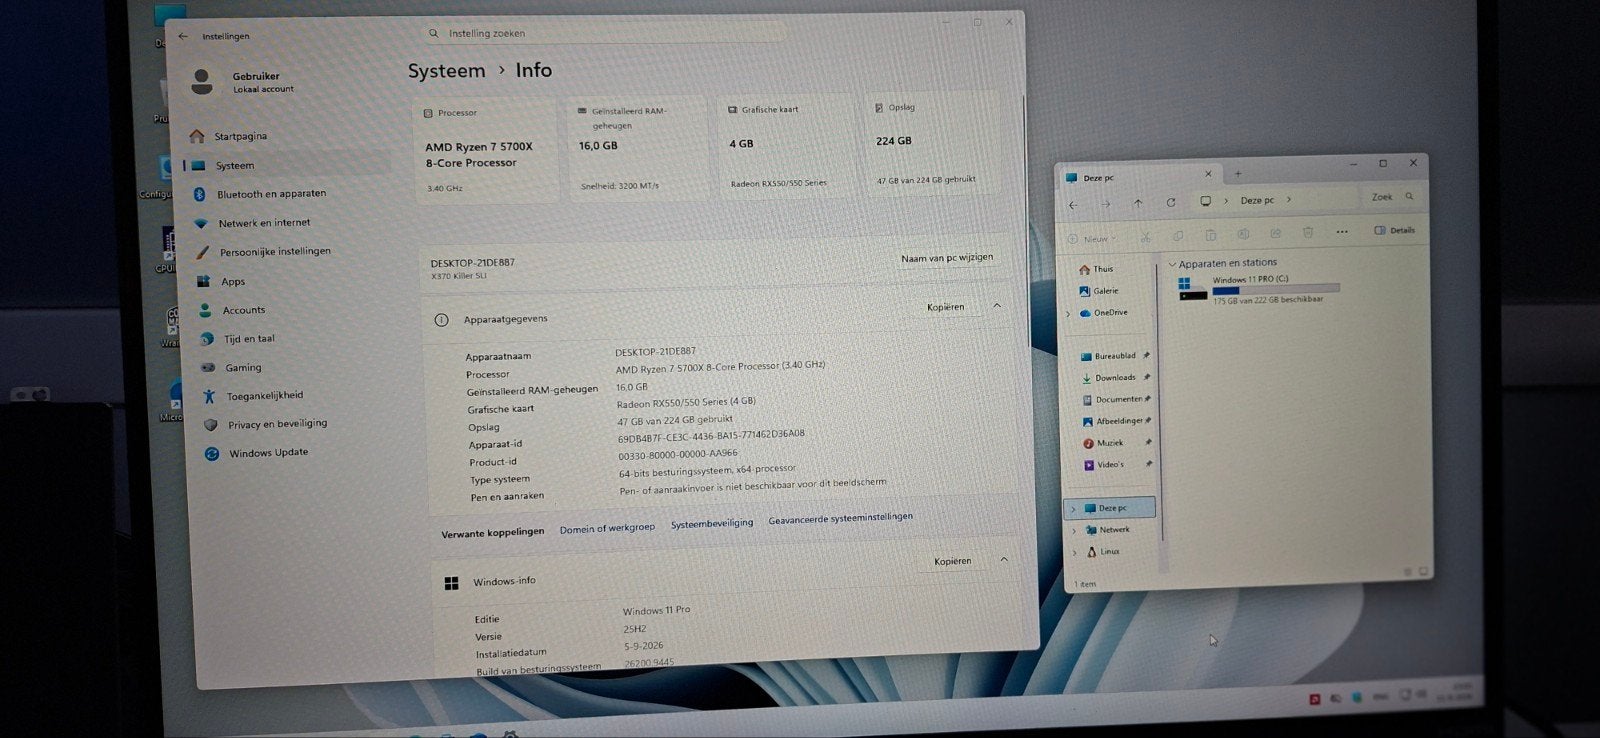Go forward in the Deze pc Explorer window
Viewport: 1600px width, 738px height.
[x=1106, y=204]
